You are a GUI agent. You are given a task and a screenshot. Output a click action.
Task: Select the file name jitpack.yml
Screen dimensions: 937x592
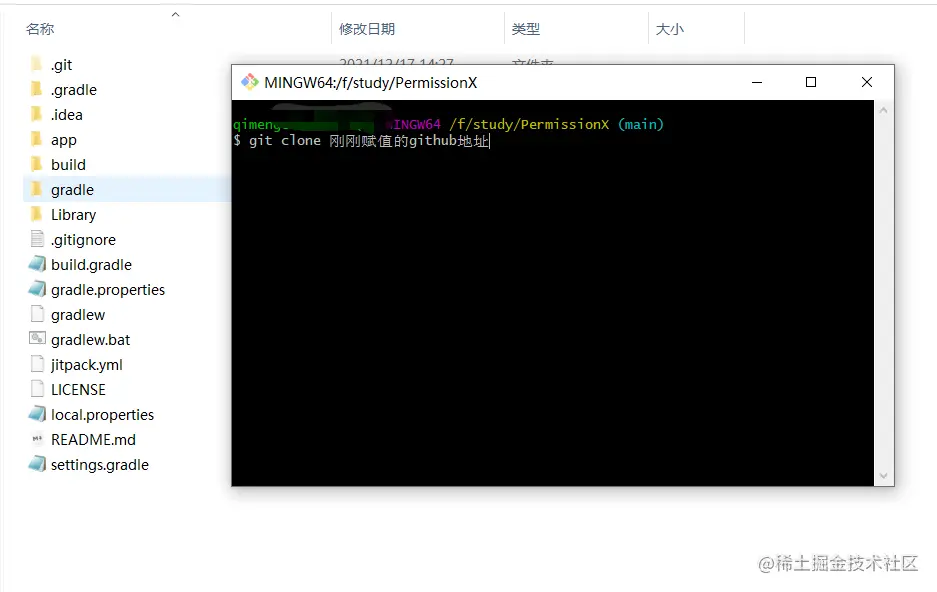(x=87, y=364)
